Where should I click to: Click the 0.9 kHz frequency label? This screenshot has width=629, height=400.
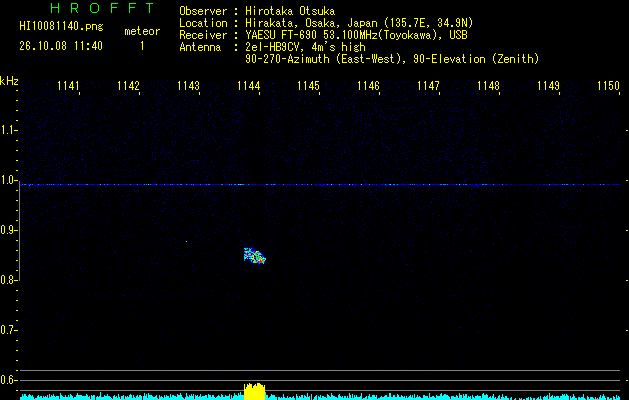click(8, 230)
